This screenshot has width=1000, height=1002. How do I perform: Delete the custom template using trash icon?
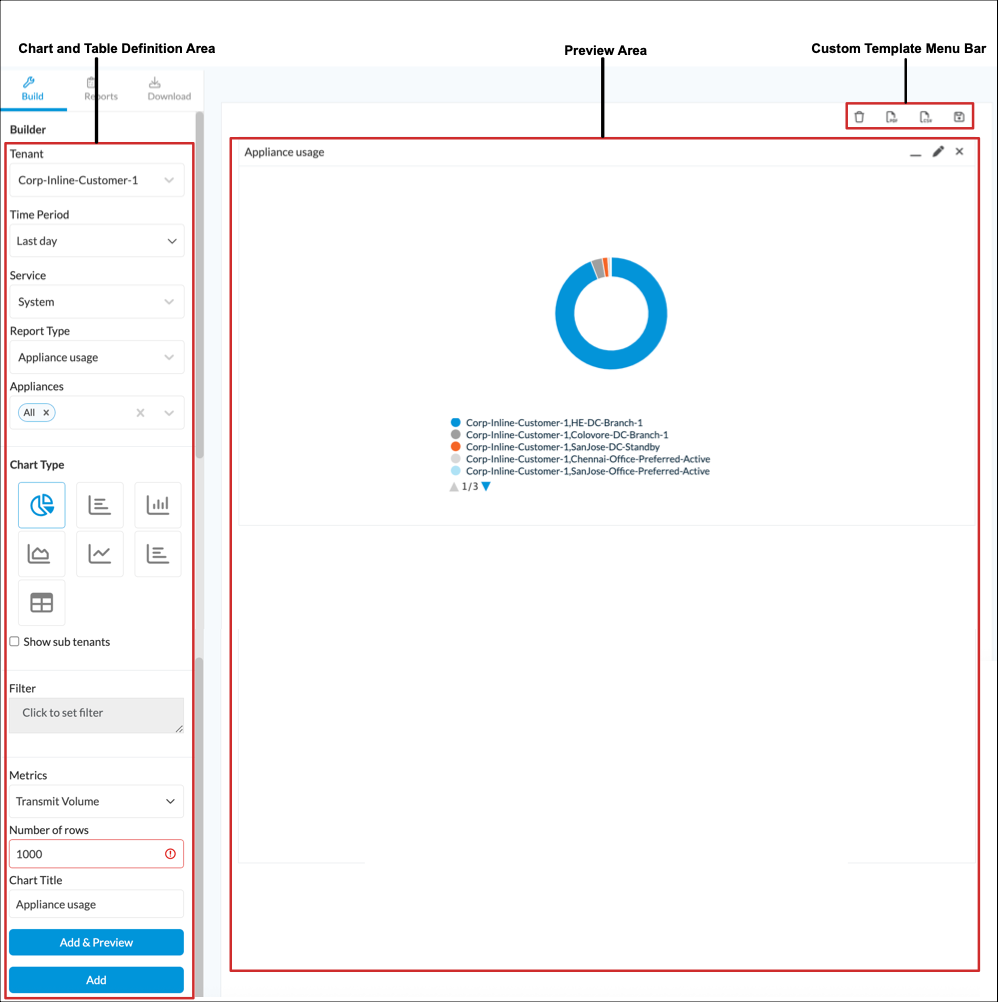pos(859,116)
